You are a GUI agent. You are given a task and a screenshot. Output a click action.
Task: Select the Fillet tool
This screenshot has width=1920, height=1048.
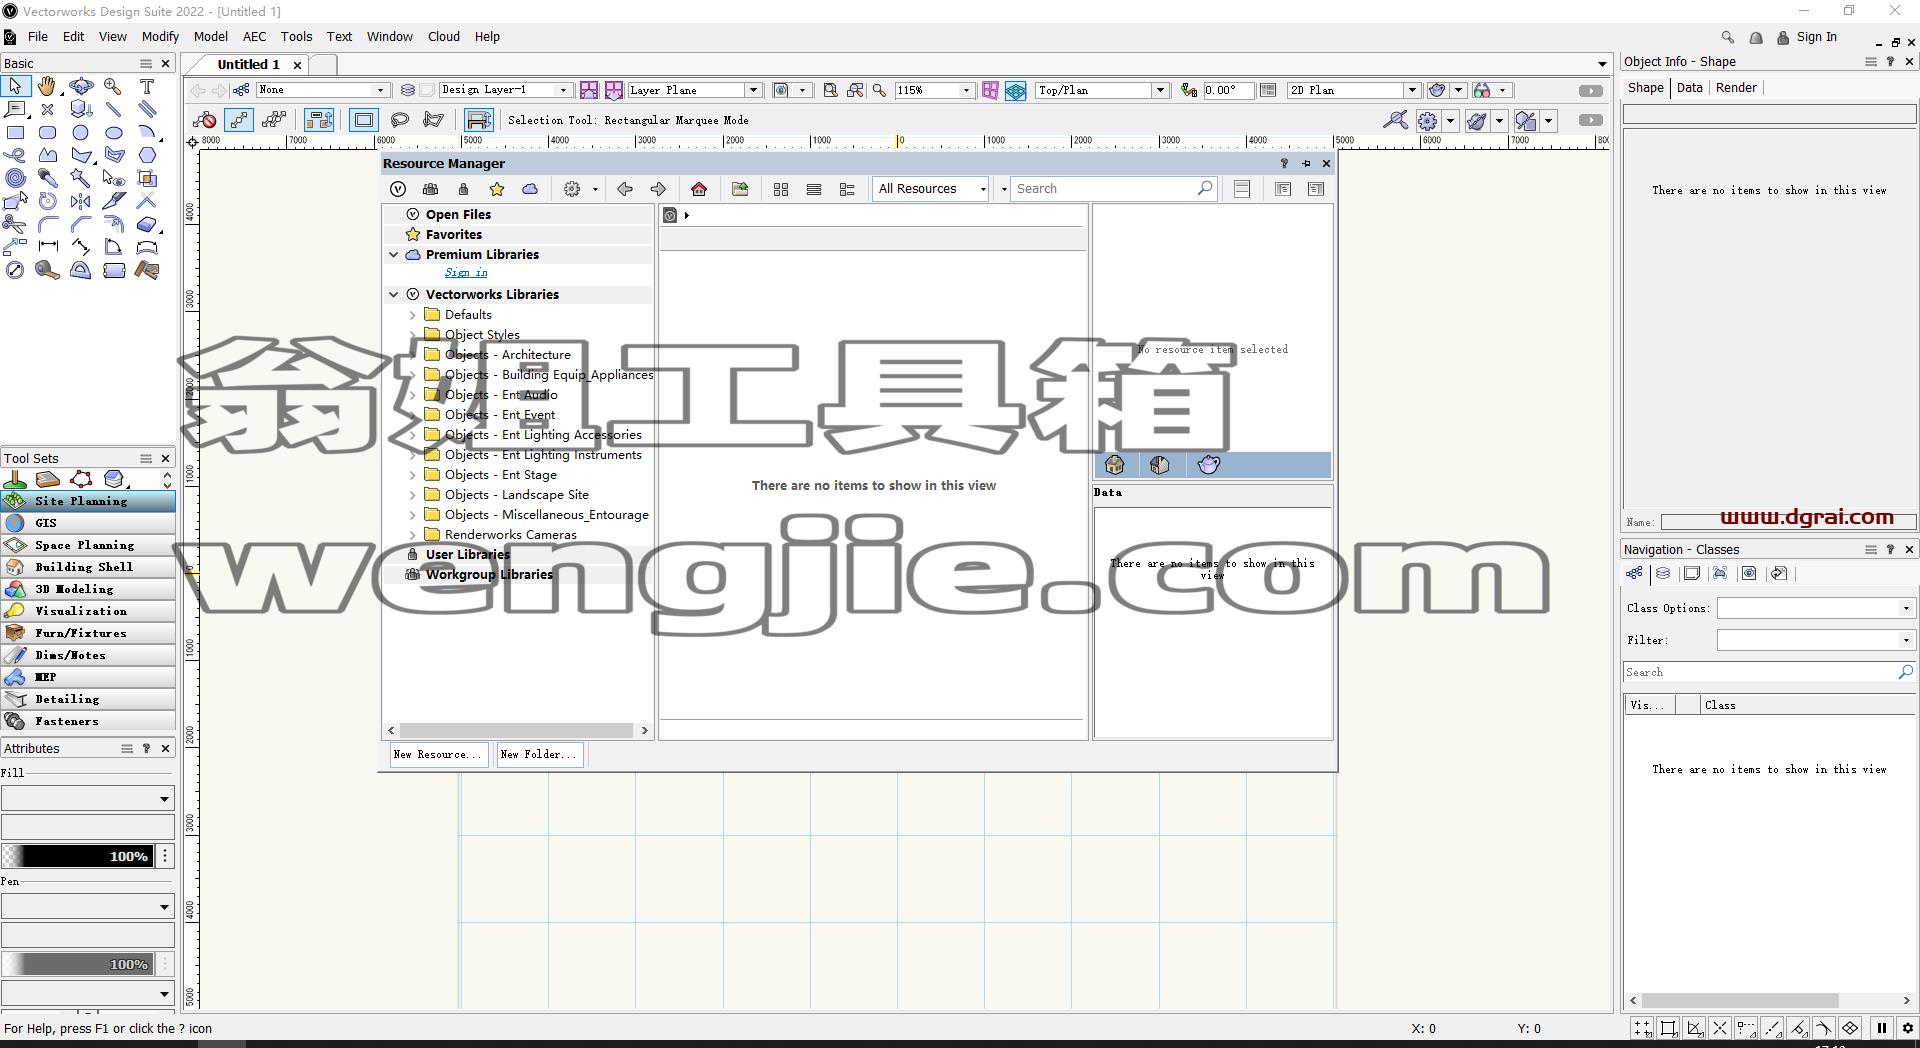click(47, 224)
